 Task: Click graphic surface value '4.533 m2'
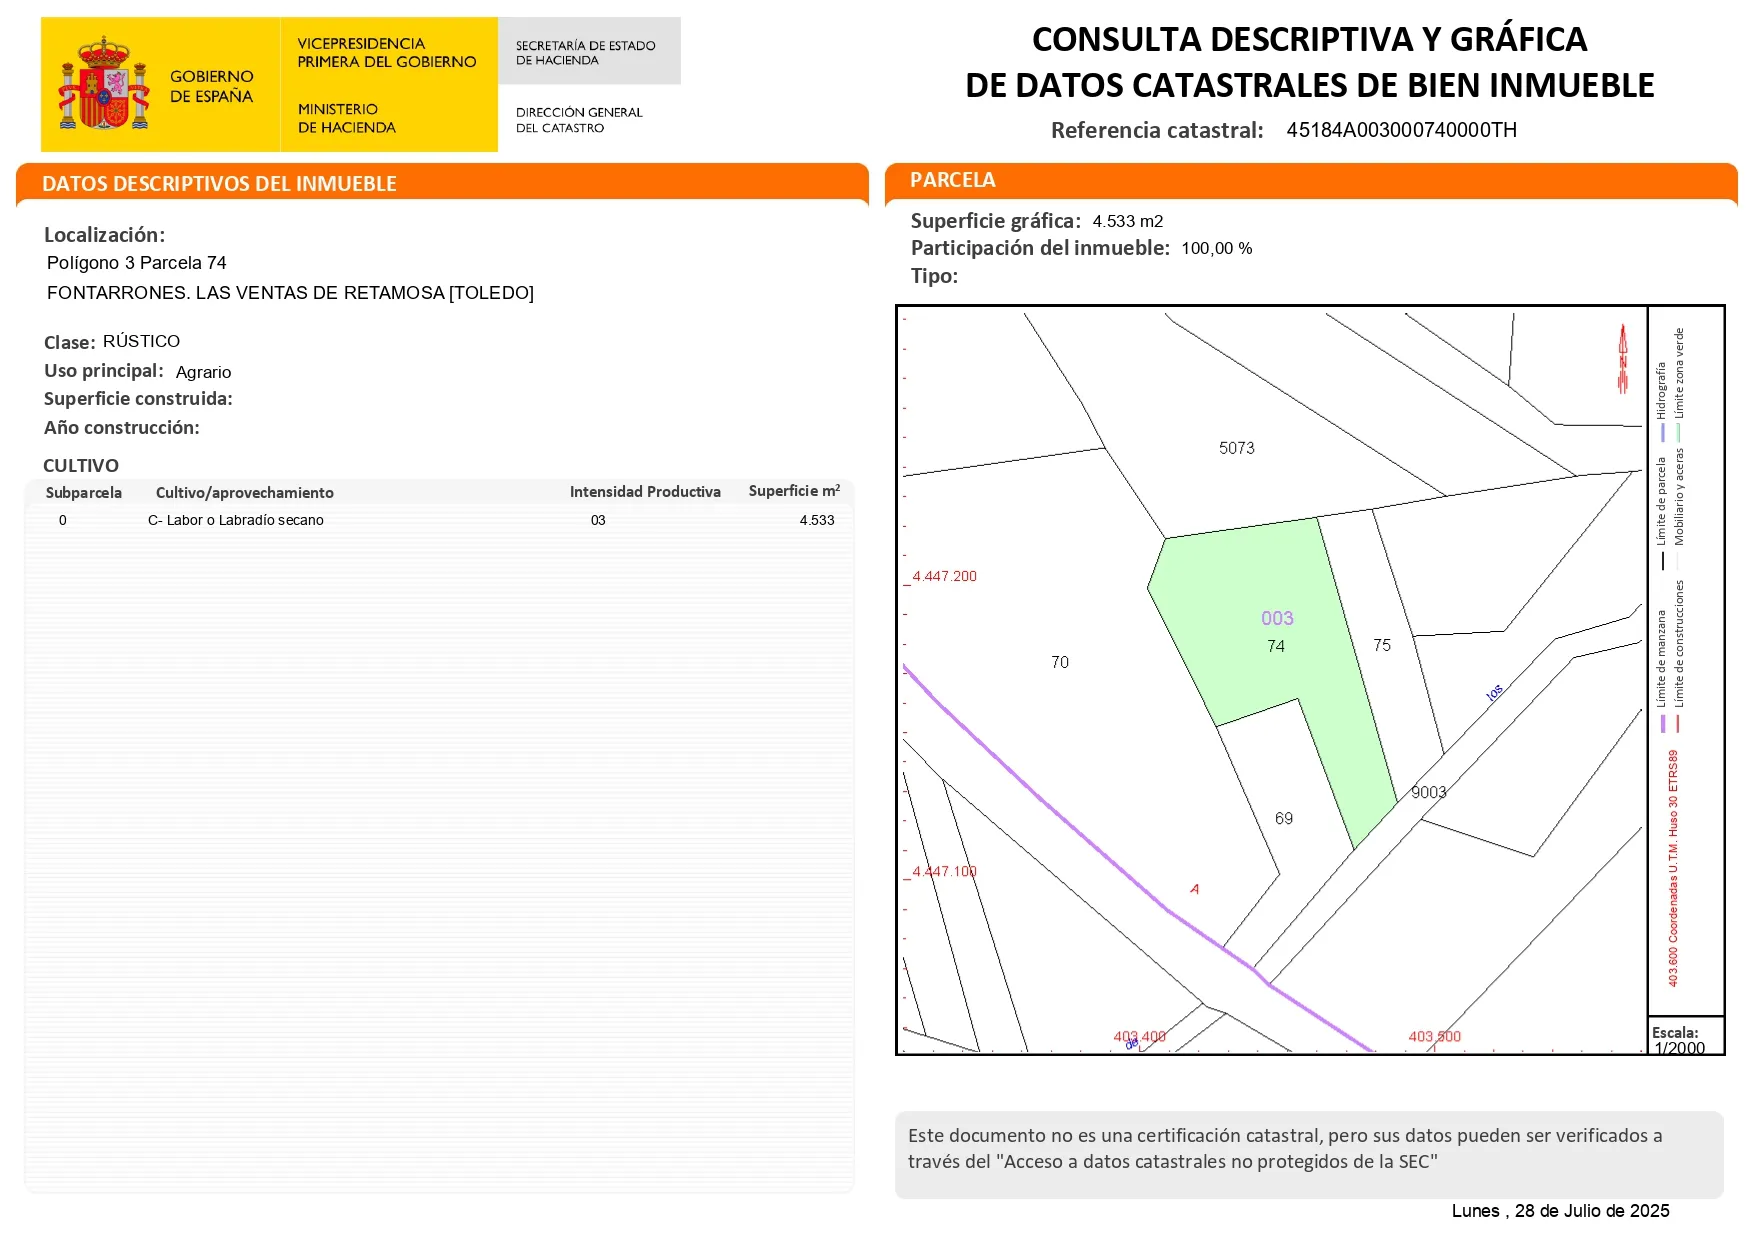[1128, 222]
